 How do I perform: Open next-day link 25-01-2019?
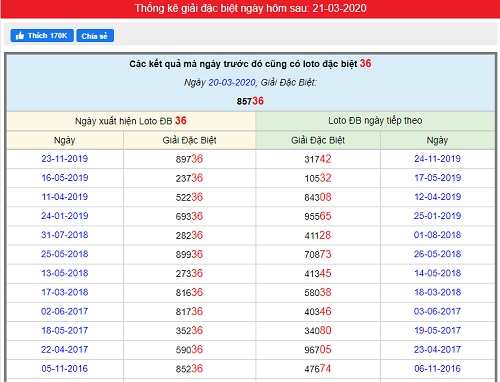[x=437, y=216]
